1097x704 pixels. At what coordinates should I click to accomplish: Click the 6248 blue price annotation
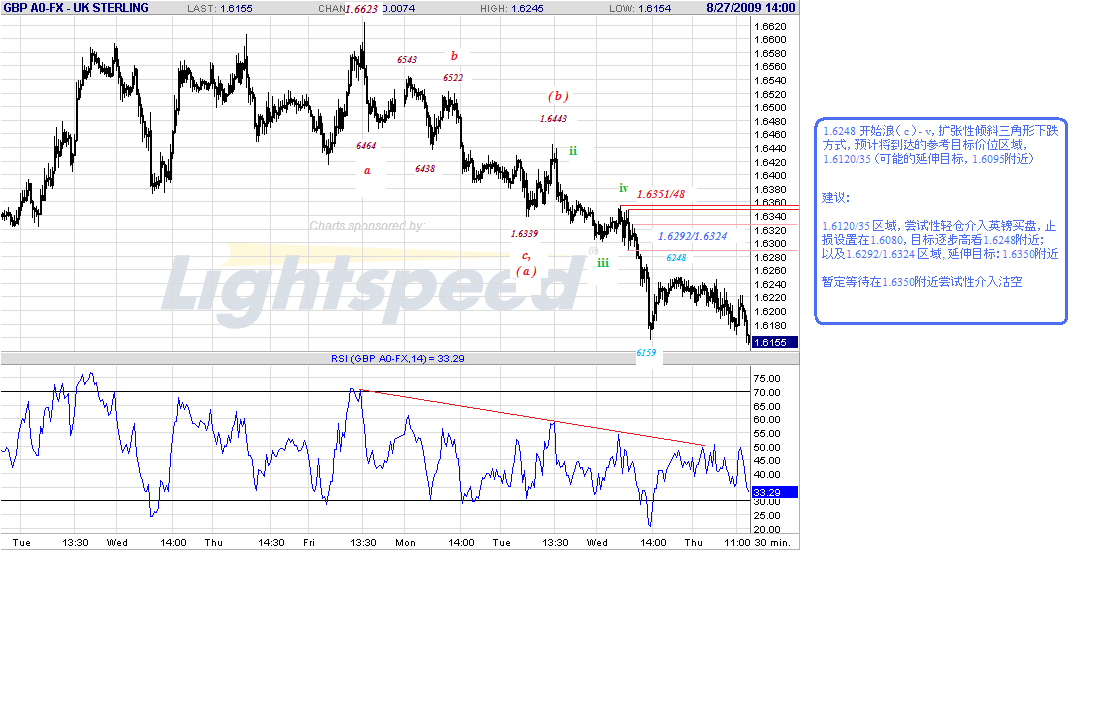(x=676, y=258)
